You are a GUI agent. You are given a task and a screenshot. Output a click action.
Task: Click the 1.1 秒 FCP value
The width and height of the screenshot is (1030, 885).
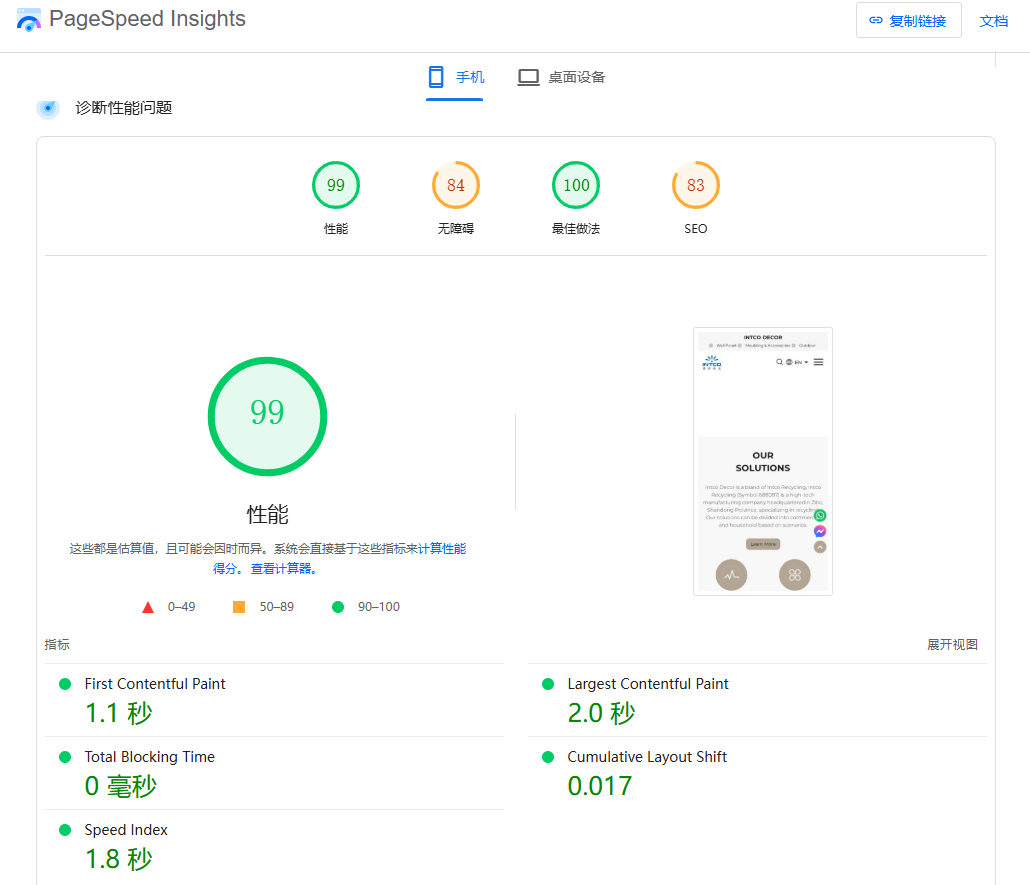coord(119,713)
